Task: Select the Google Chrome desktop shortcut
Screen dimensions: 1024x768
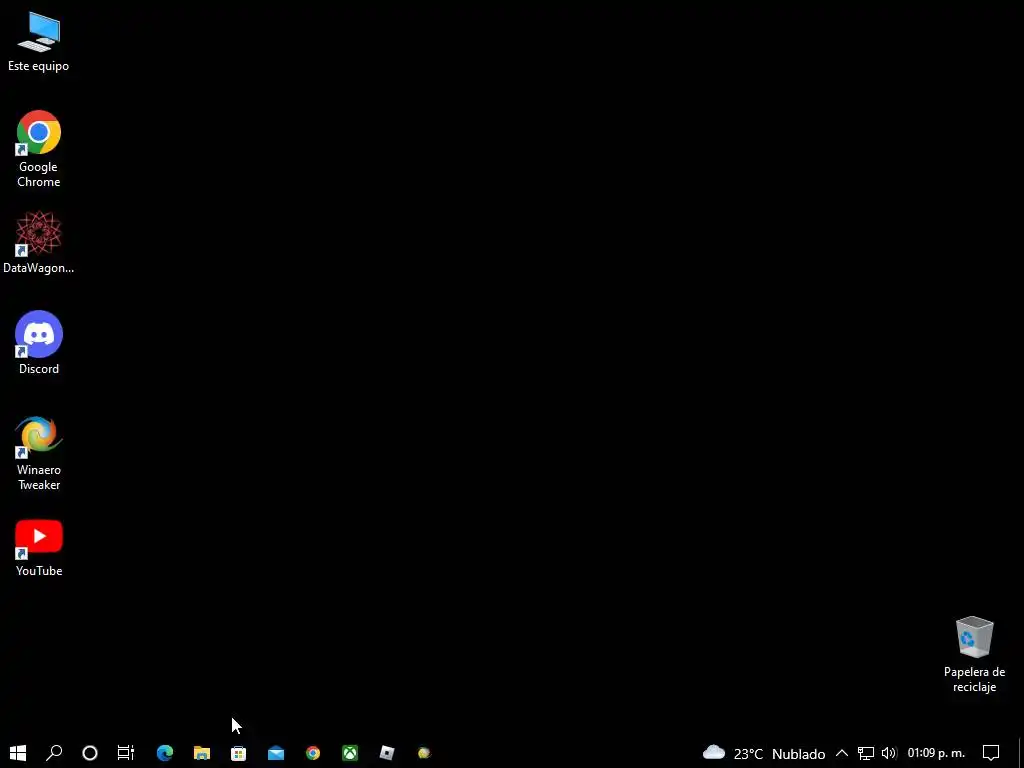Action: click(39, 149)
